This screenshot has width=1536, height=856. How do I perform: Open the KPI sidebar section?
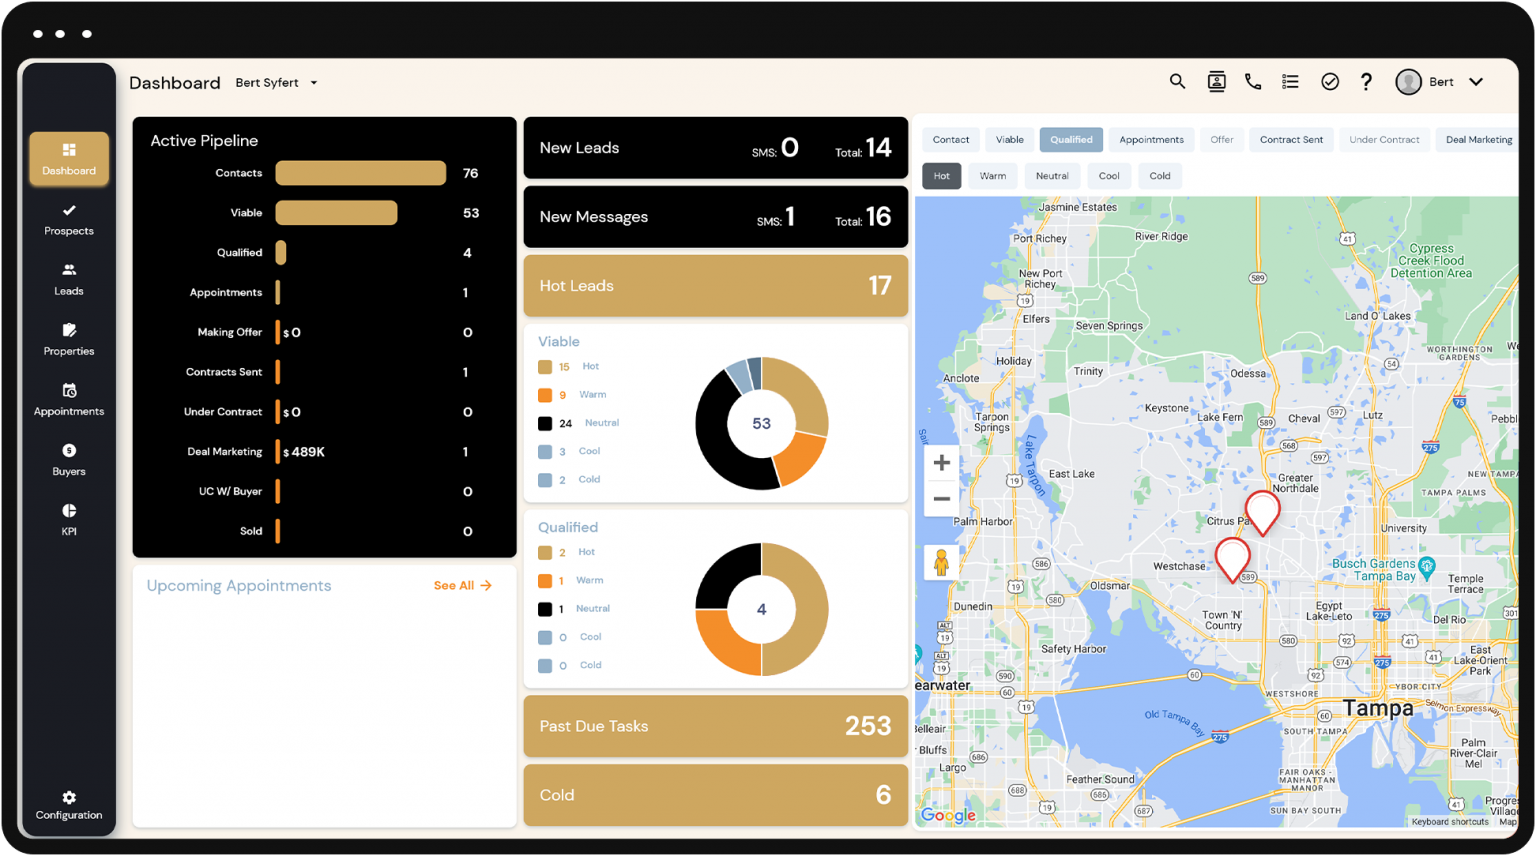(69, 520)
